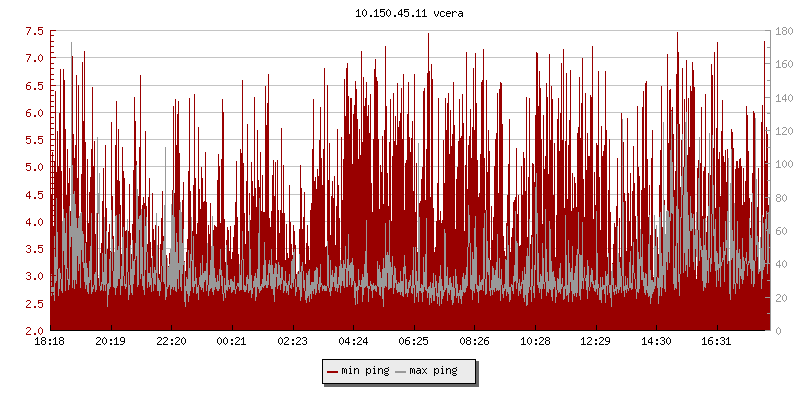800x400 pixels.
Task: Click the 18:18 time label on x-axis
Action: point(50,341)
